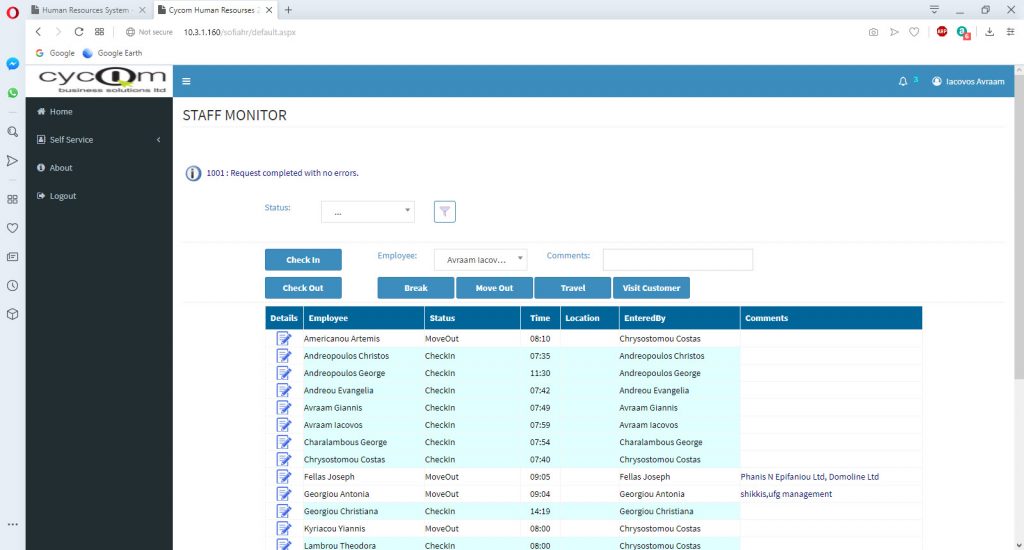Open details icon for Americanou Artemis row
This screenshot has width=1024, height=550.
click(x=283, y=338)
